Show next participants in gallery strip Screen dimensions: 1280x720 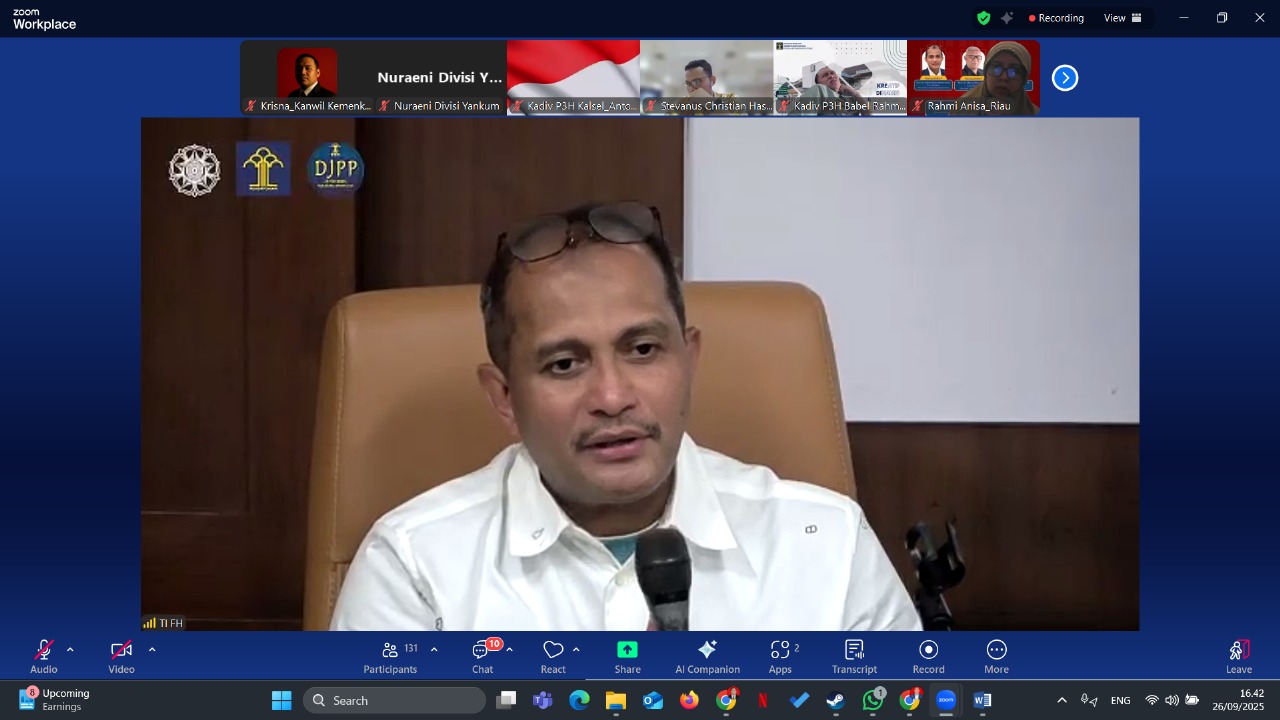pyautogui.click(x=1065, y=78)
